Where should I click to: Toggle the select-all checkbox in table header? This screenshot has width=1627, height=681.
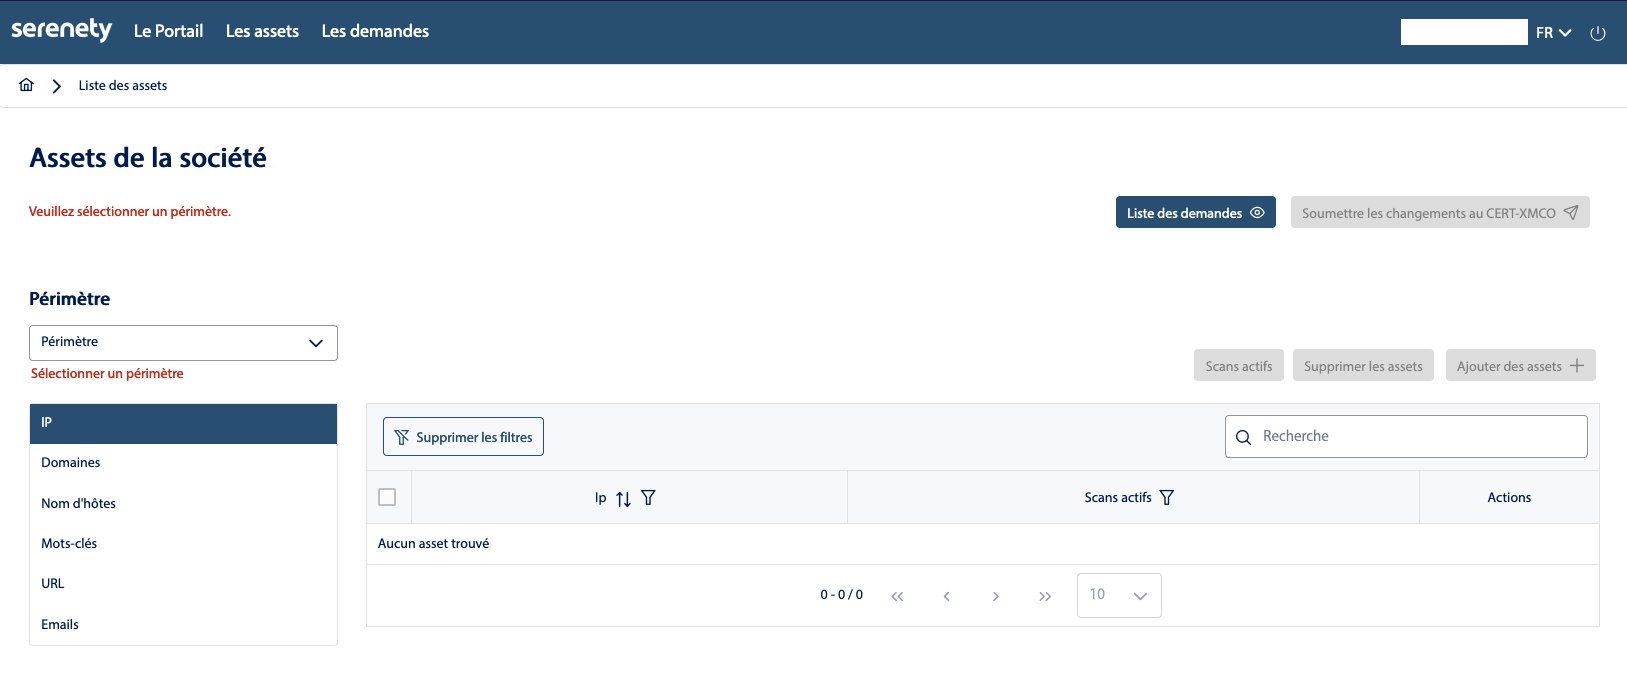point(387,497)
